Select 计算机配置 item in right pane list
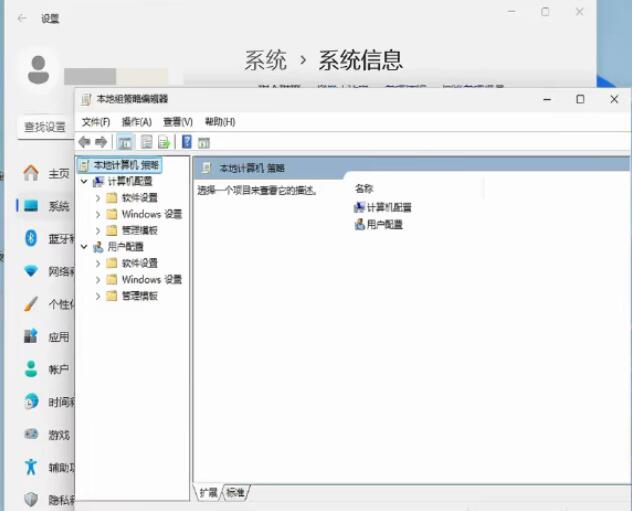Image resolution: width=632 pixels, height=511 pixels. pos(383,207)
